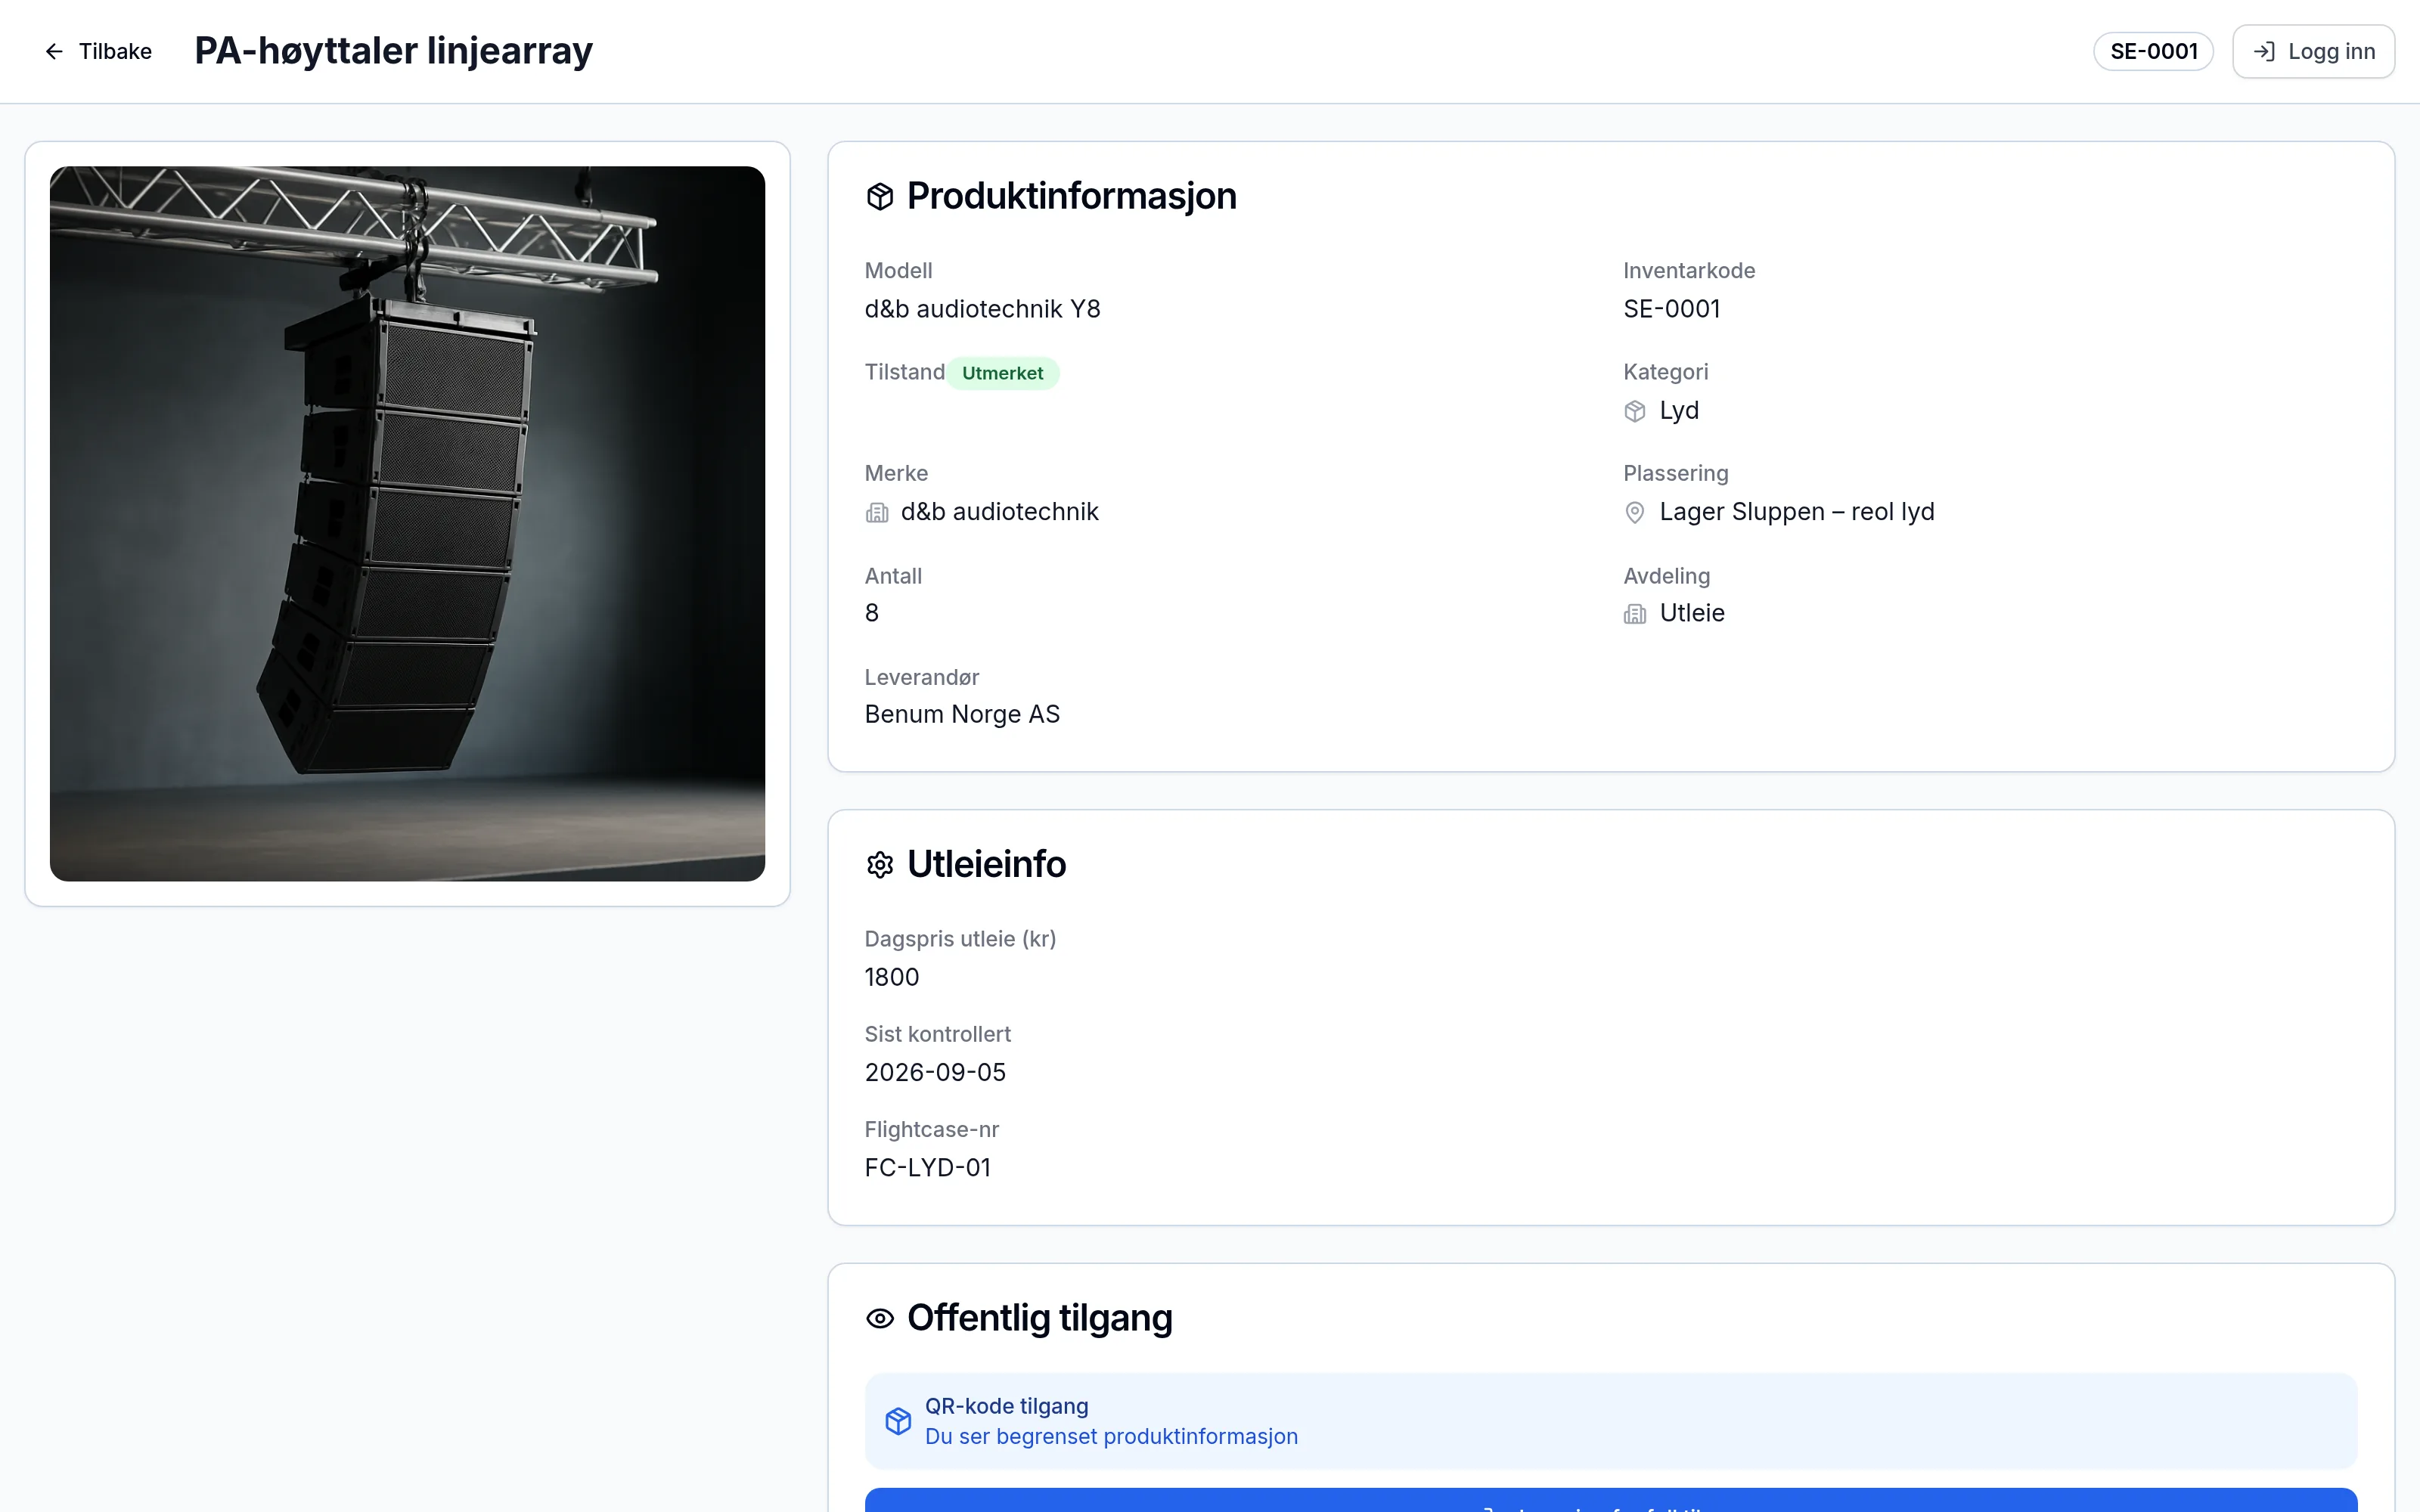Click the Merke value d&b audiotechnik
2420x1512 pixels.
pos(999,512)
